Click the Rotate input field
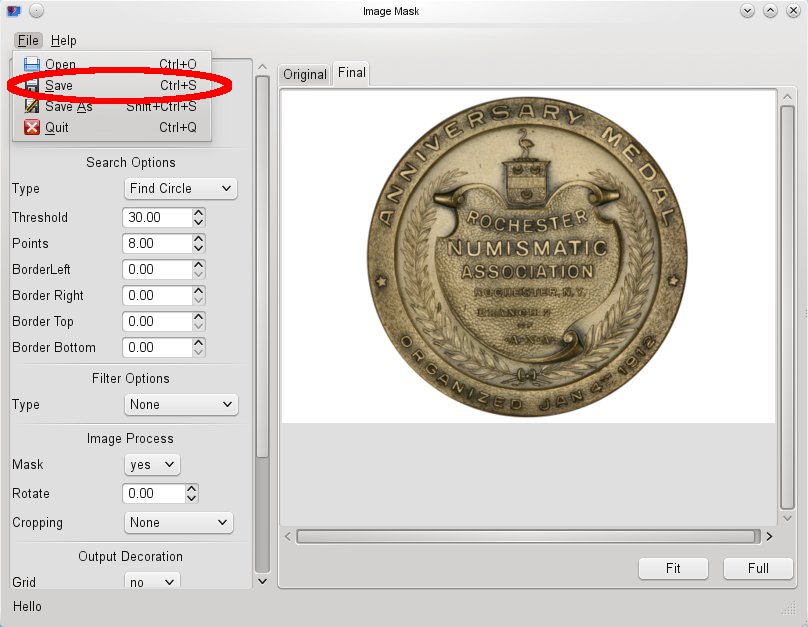Screen dimensions: 808x627 pyautogui.click(x=154, y=494)
